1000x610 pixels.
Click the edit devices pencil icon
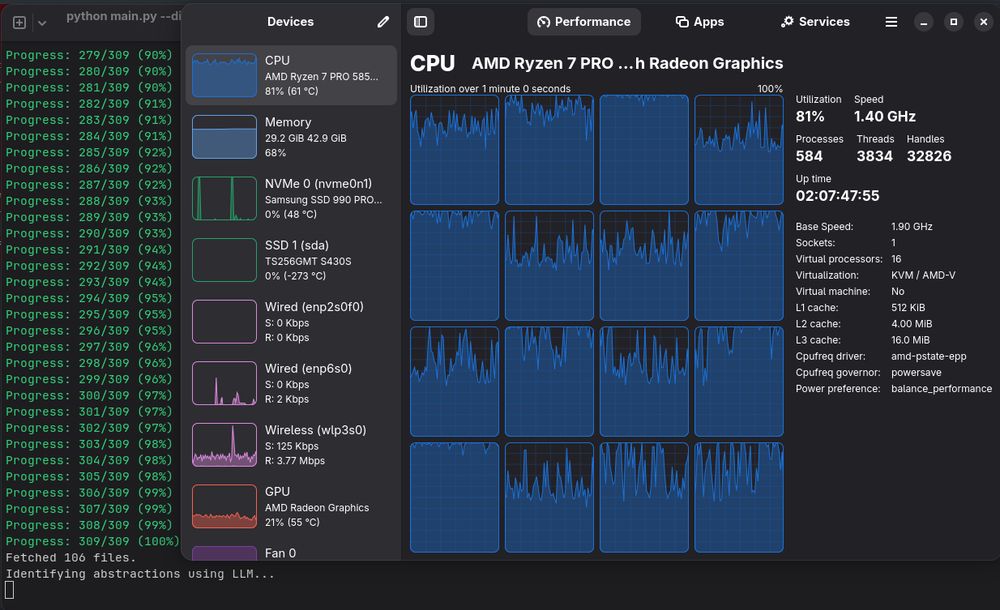(x=383, y=21)
